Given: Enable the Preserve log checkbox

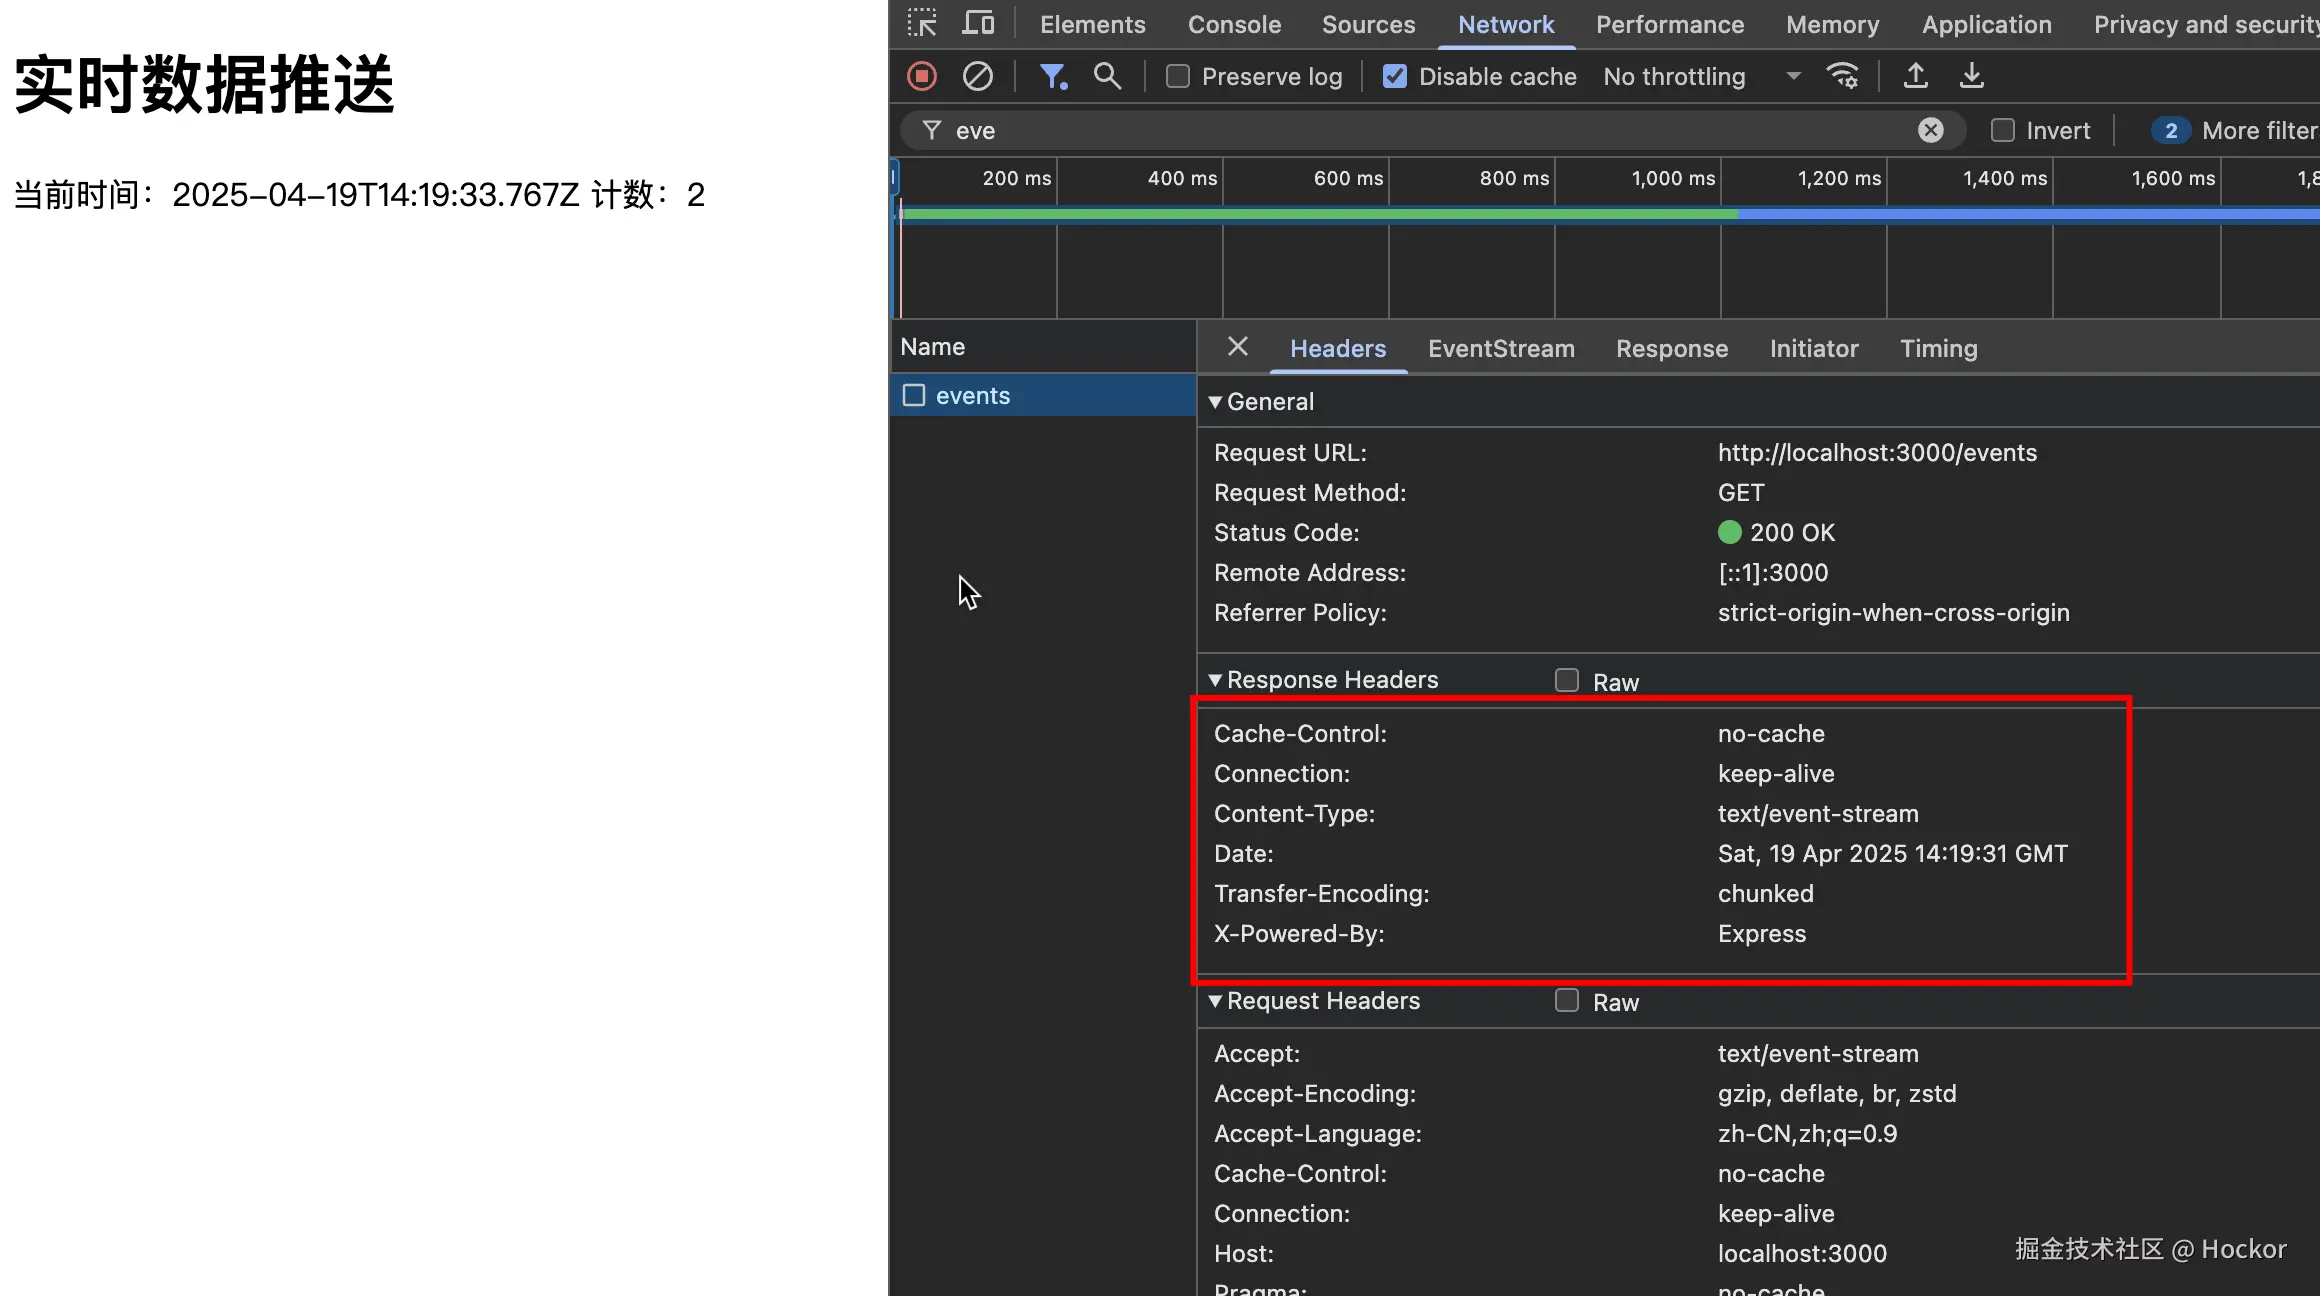Looking at the screenshot, I should [1178, 76].
